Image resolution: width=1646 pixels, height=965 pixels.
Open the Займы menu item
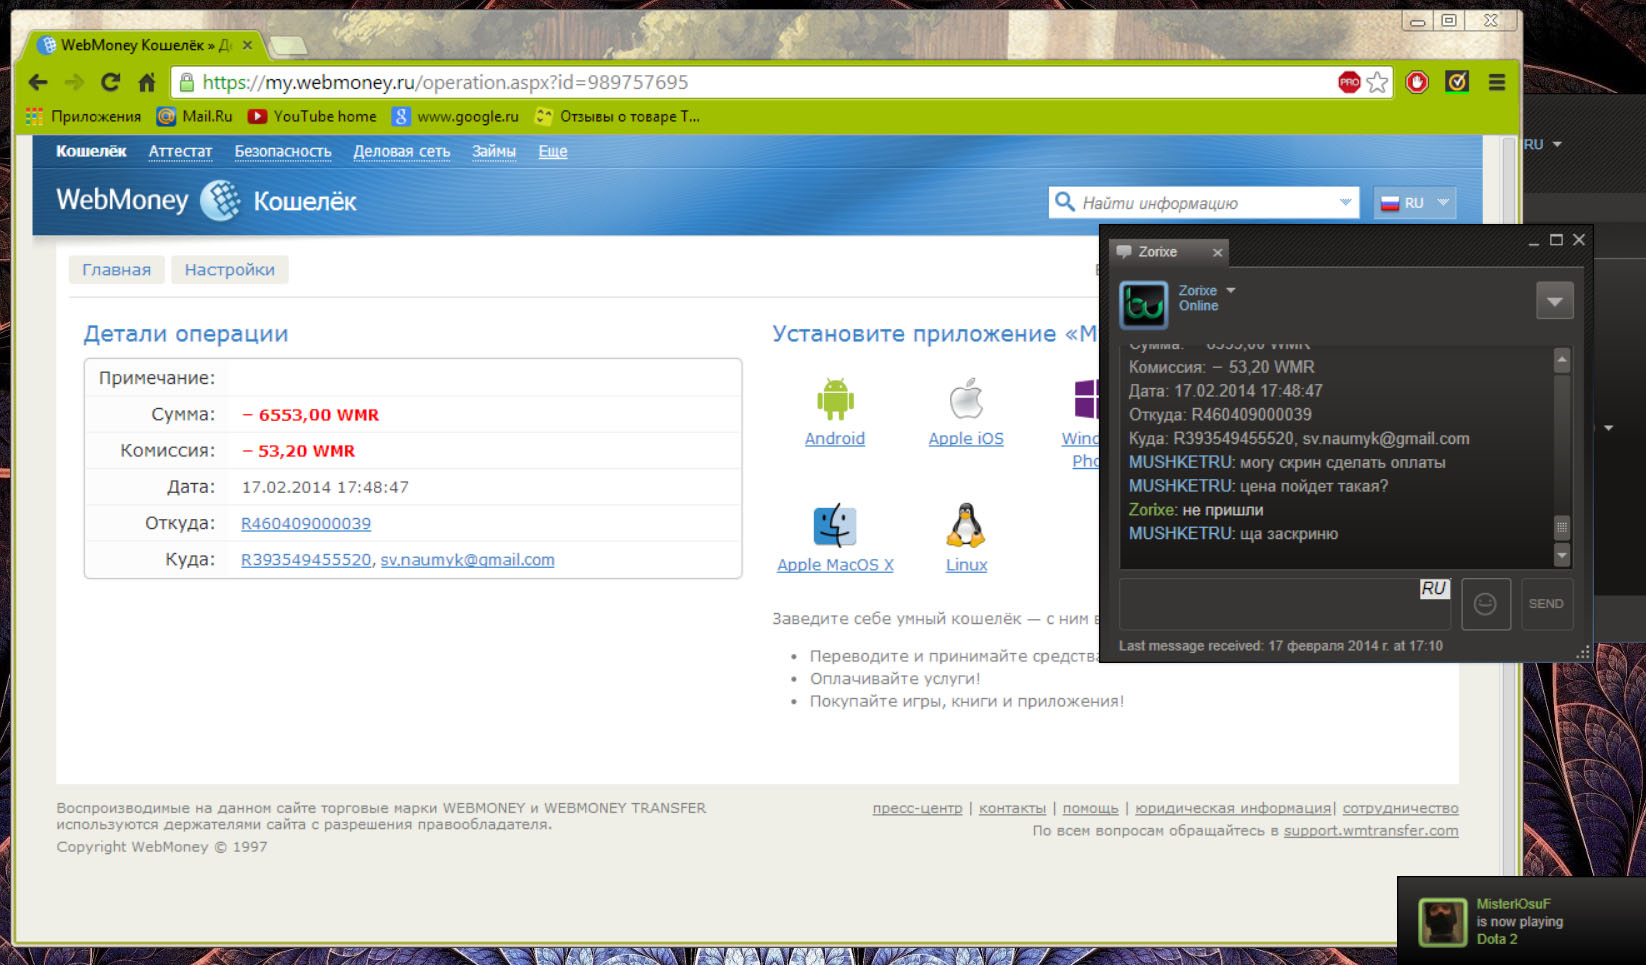tap(494, 151)
